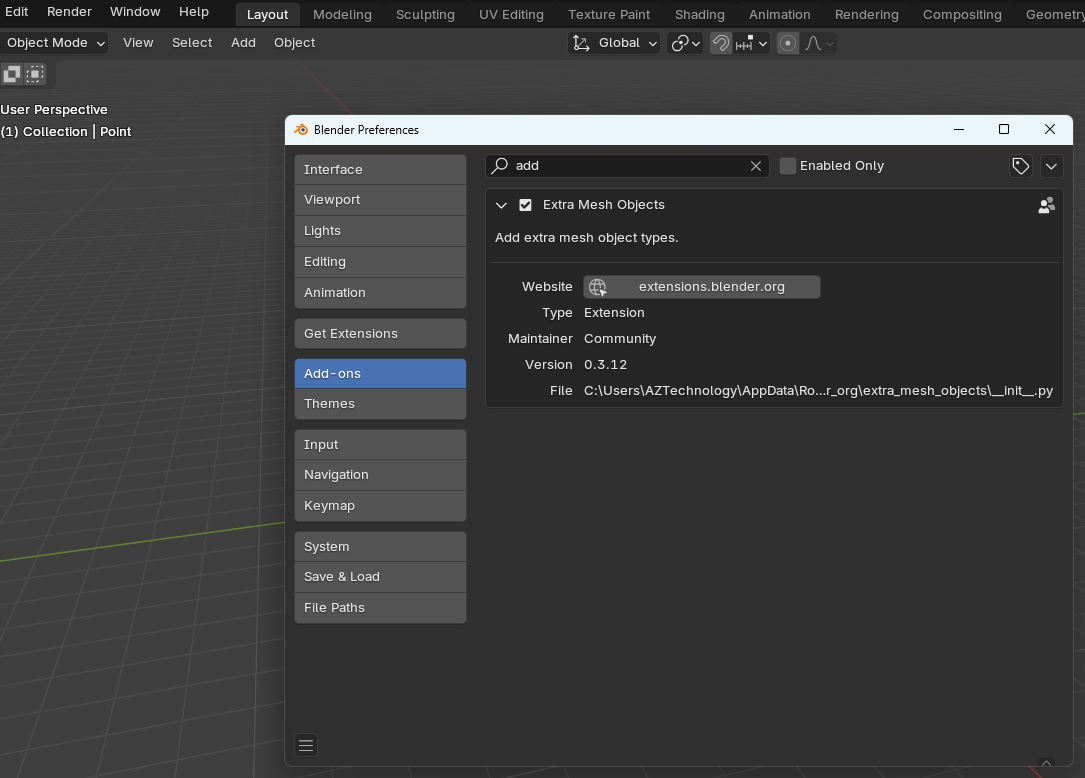This screenshot has width=1085, height=778.
Task: Open snapping options increment icon
Action: tap(751, 43)
